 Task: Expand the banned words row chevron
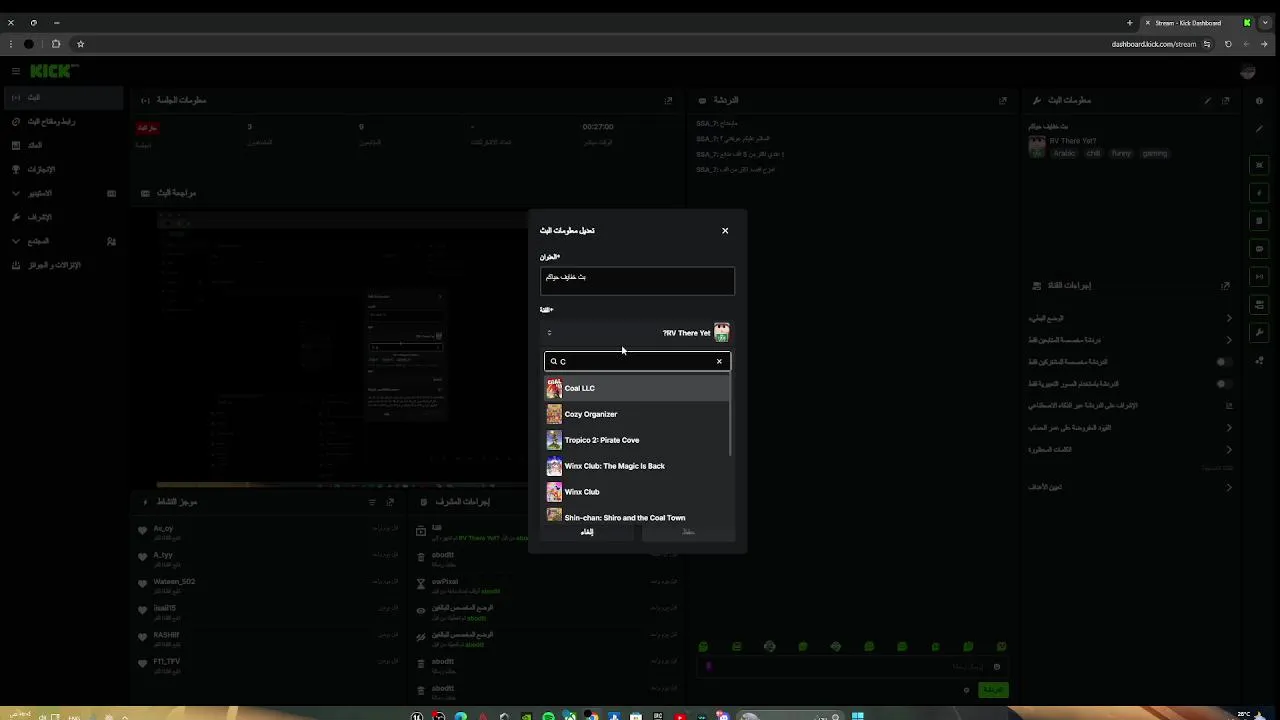tap(1229, 450)
